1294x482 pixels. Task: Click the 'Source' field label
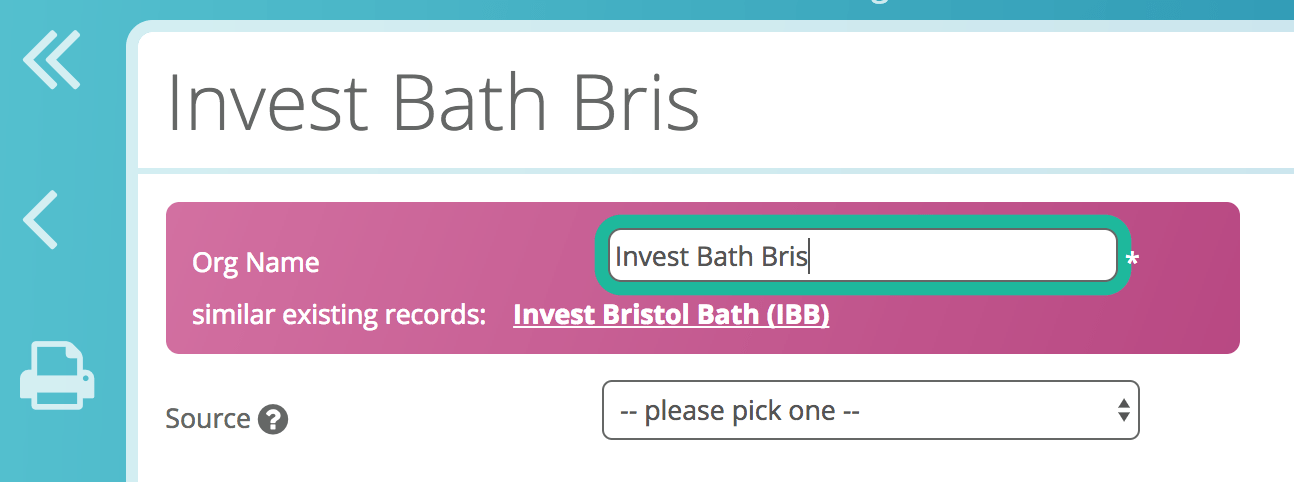click(208, 418)
